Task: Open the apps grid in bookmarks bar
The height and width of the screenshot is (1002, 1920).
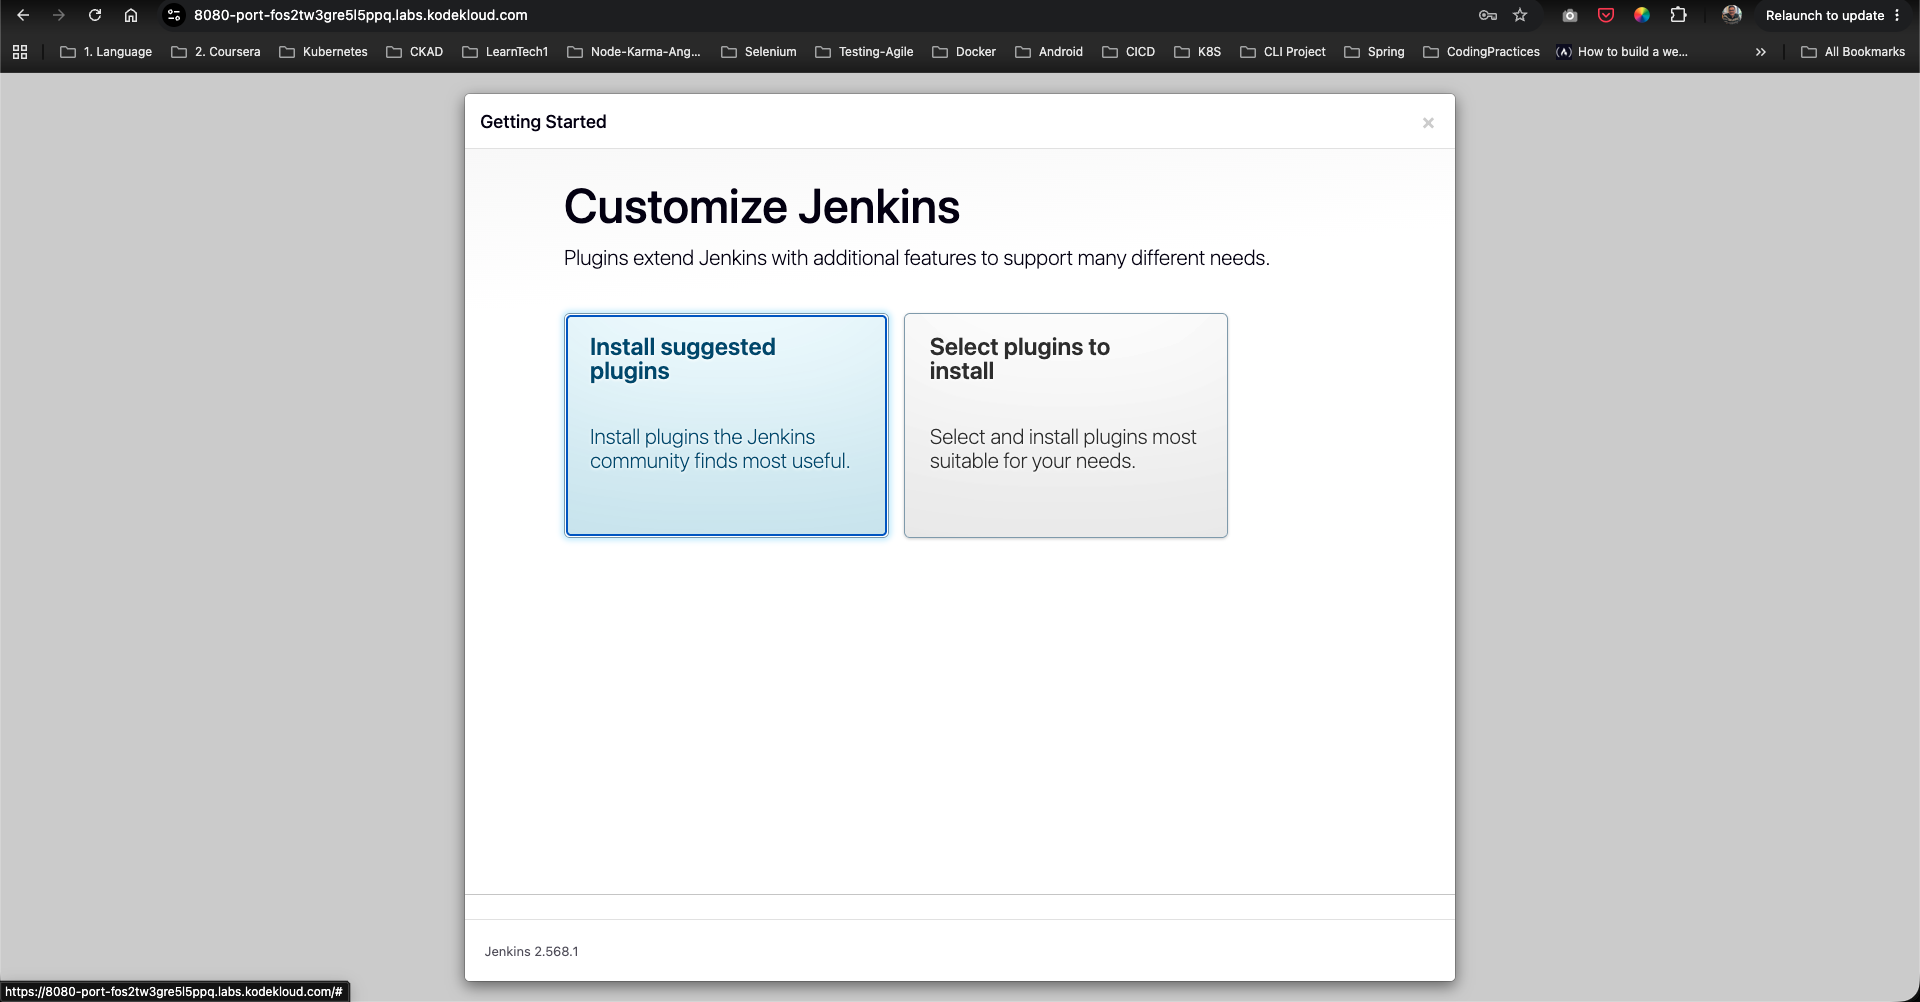Action: (x=20, y=52)
